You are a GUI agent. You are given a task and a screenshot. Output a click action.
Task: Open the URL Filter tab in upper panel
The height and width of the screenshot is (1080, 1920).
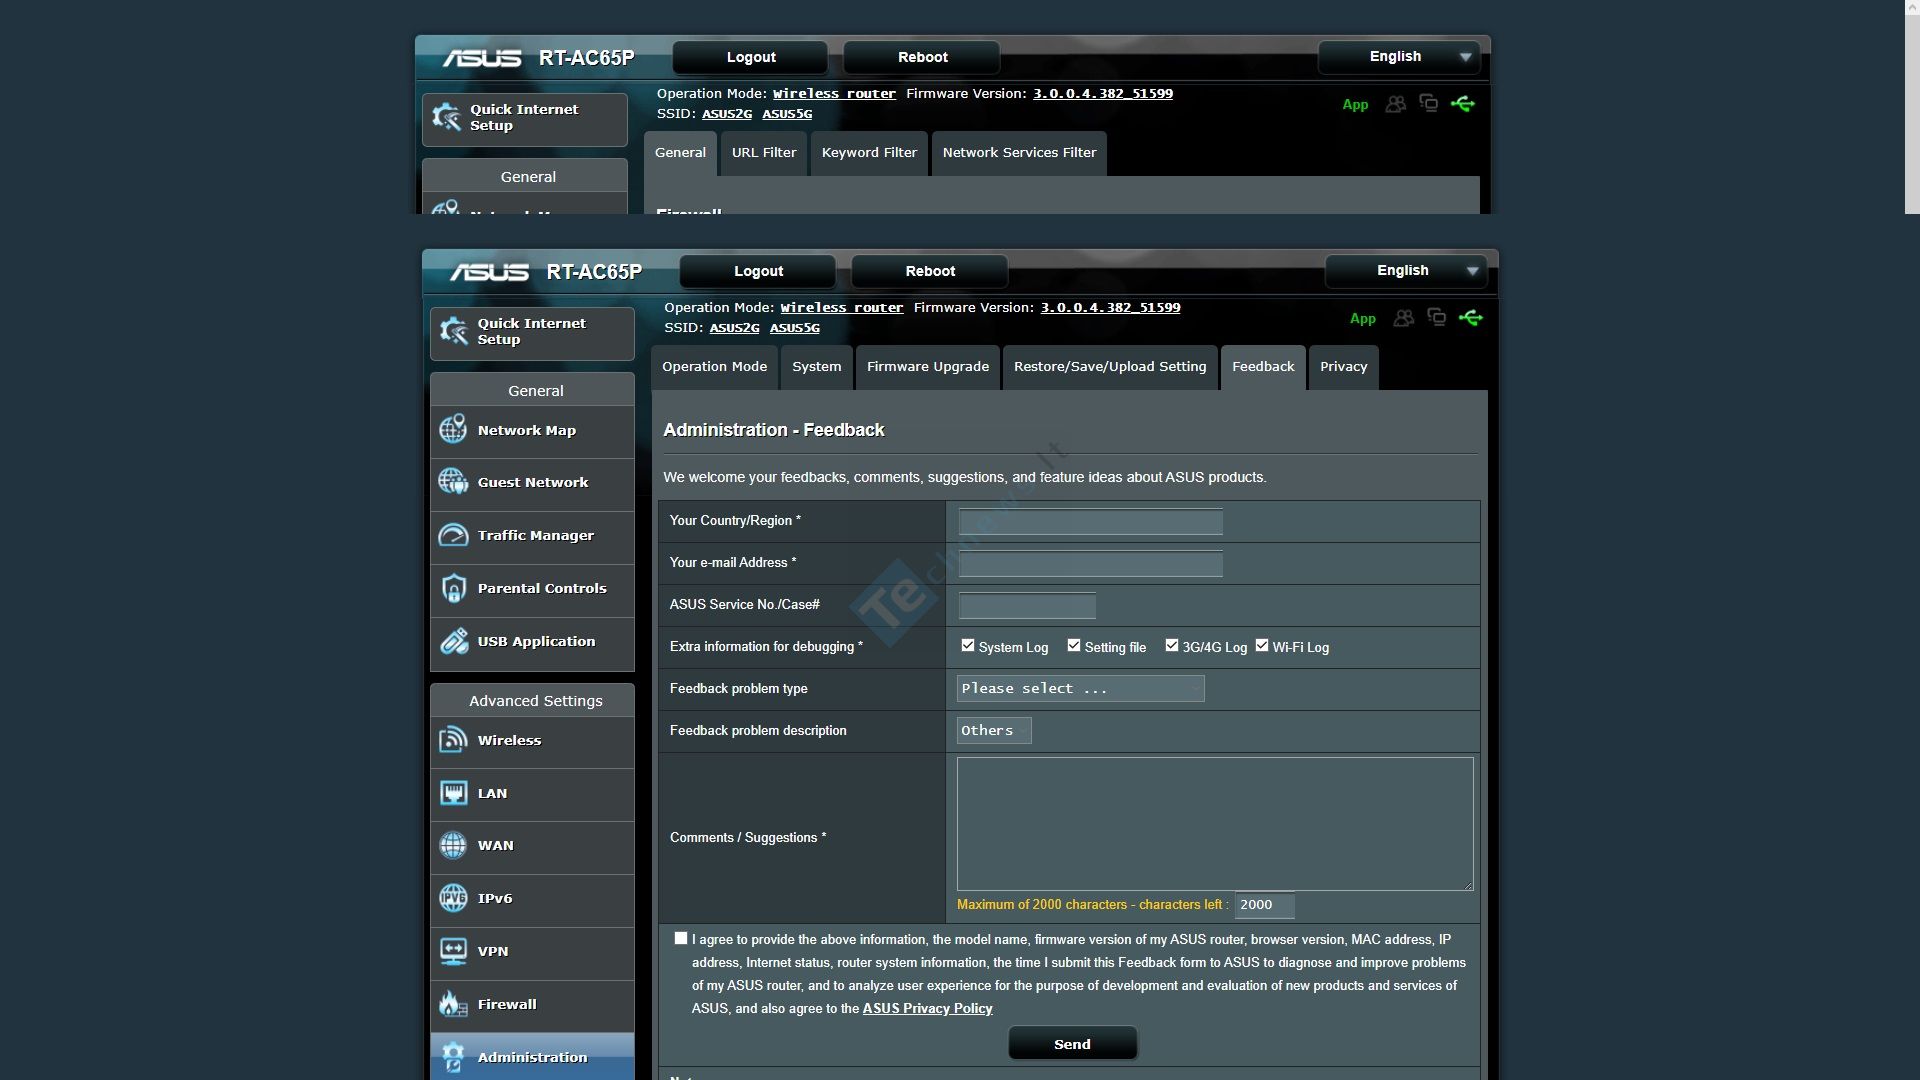[x=764, y=153]
